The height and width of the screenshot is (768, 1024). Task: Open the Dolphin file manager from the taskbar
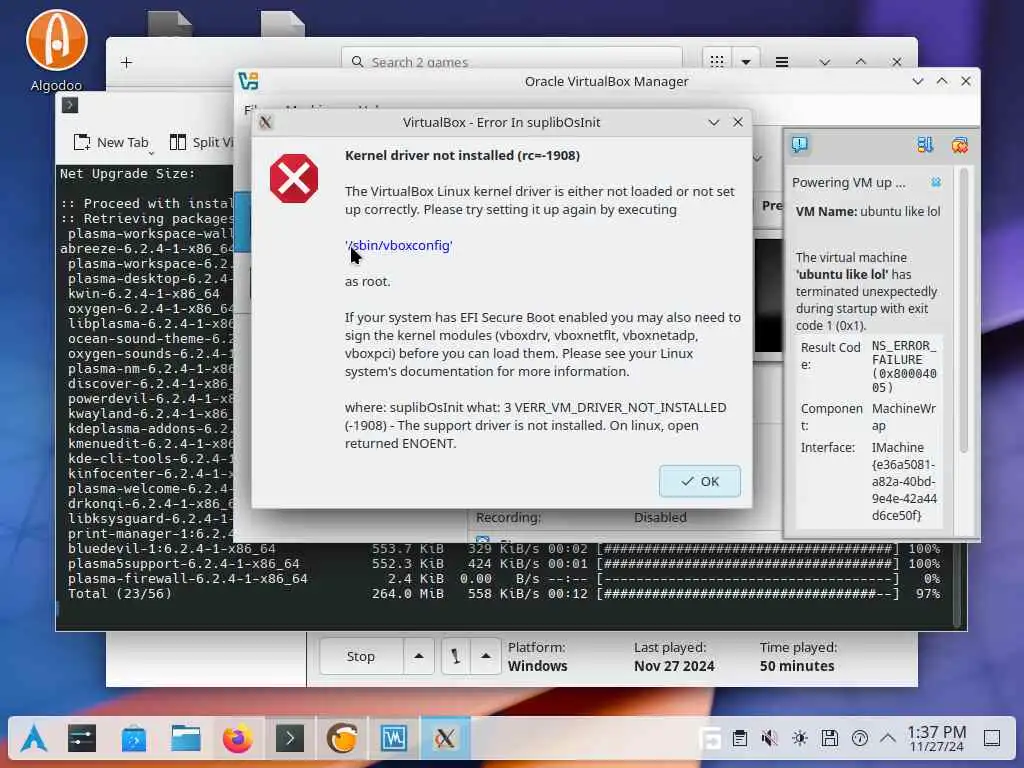186,739
